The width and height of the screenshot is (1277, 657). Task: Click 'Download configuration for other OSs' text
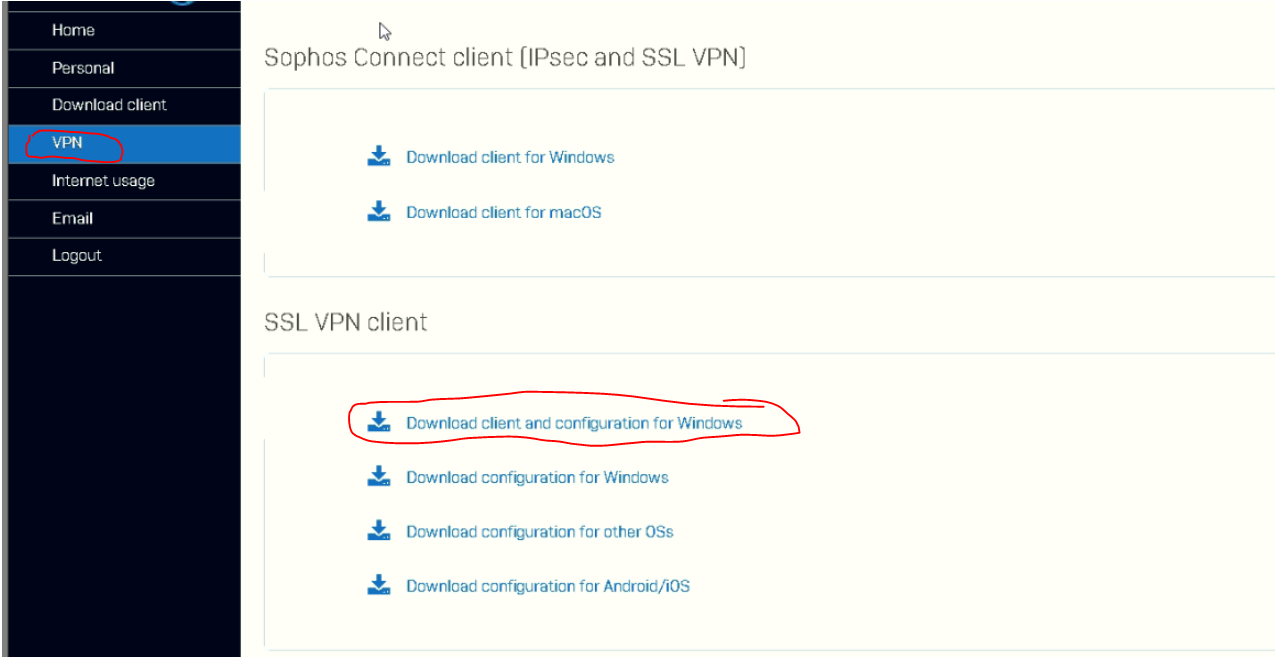pyautogui.click(x=539, y=531)
